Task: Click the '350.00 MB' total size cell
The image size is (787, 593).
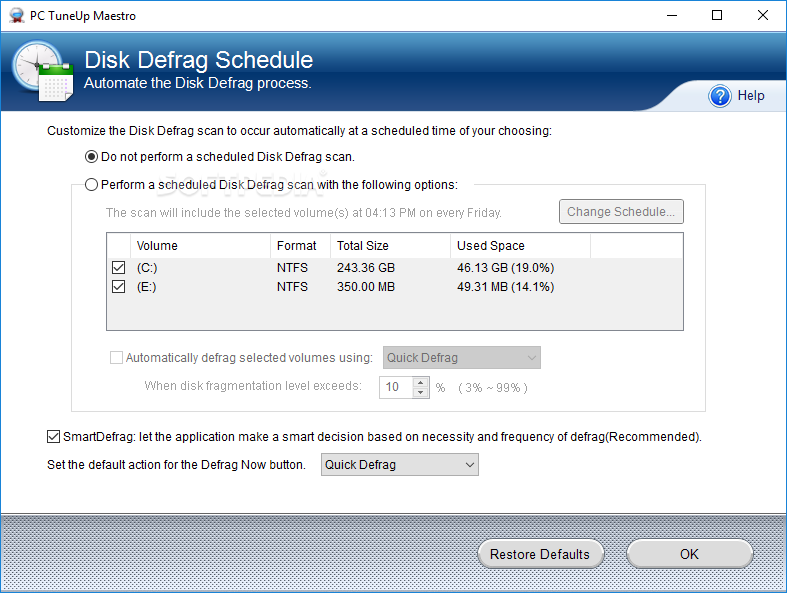Action: click(365, 287)
